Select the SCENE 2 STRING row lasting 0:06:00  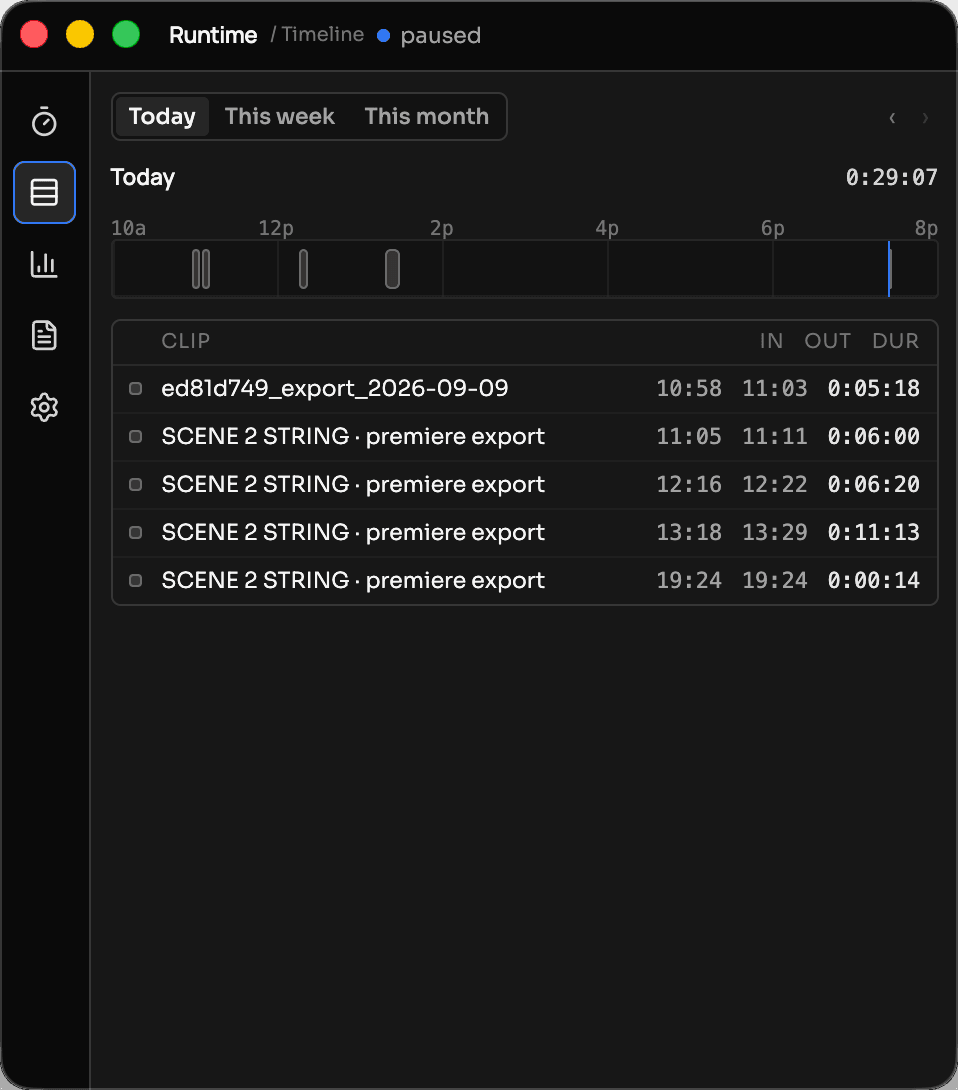click(x=525, y=437)
